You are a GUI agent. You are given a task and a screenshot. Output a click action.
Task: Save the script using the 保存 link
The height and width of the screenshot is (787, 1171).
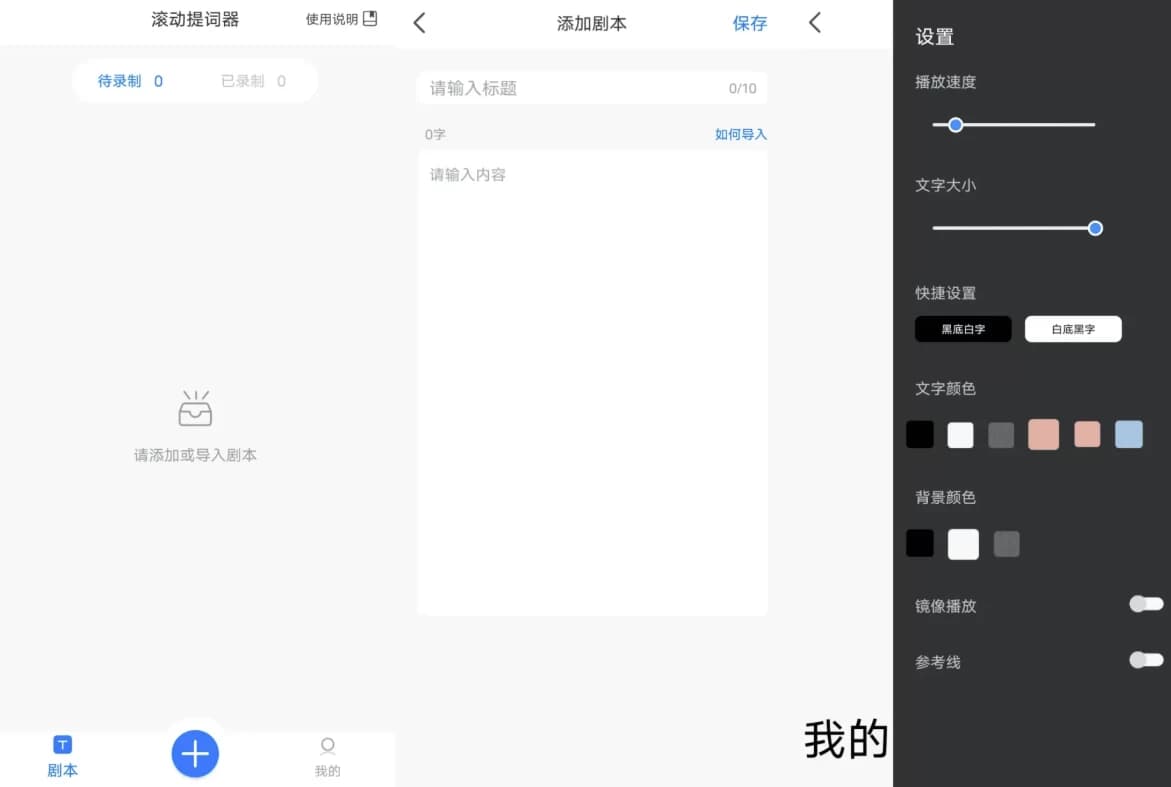[x=750, y=23]
